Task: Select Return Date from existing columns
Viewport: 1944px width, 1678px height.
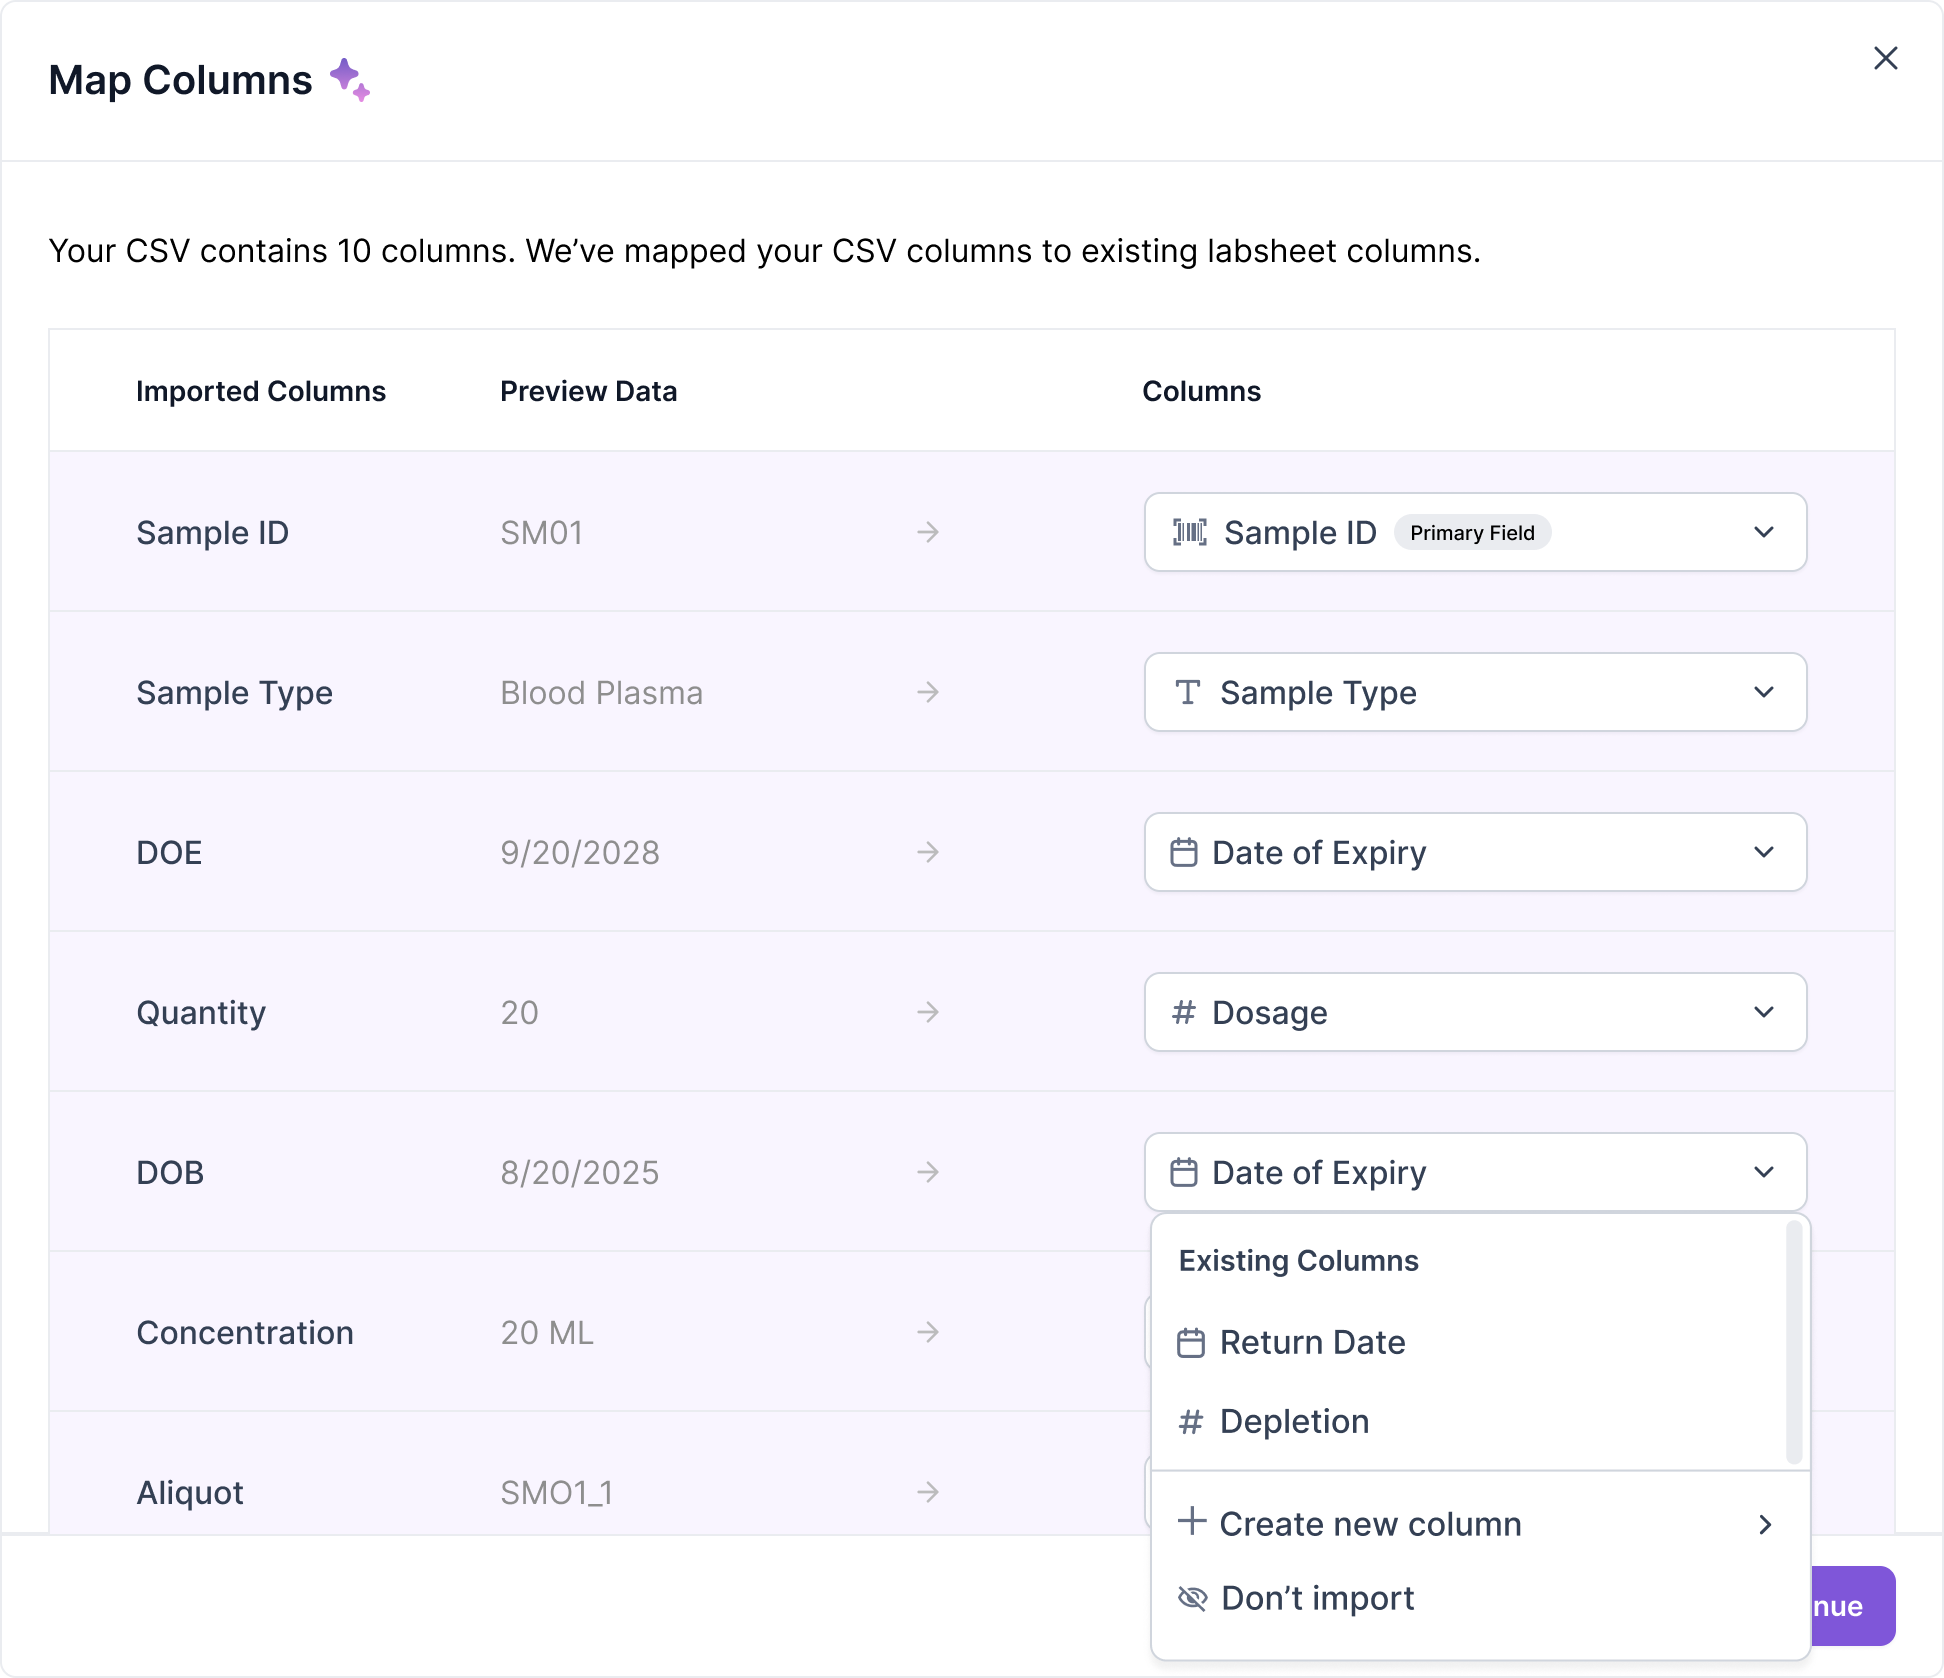Action: click(x=1312, y=1342)
